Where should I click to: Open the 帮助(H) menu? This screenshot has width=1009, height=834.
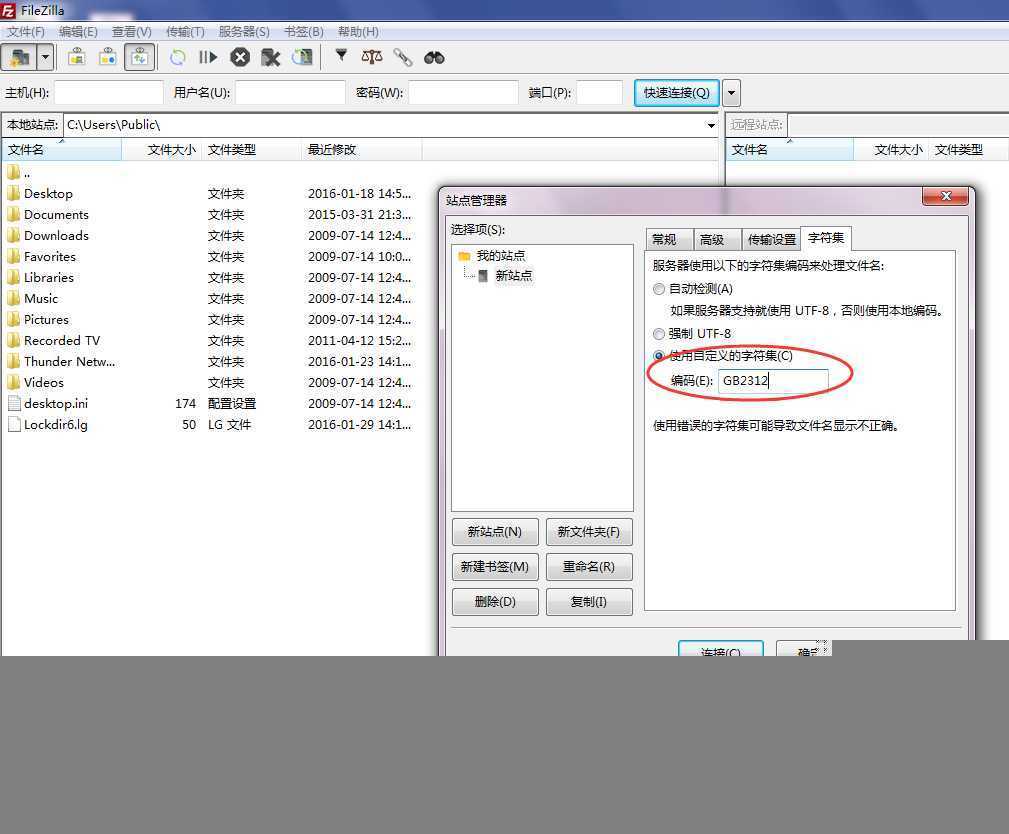click(x=358, y=32)
